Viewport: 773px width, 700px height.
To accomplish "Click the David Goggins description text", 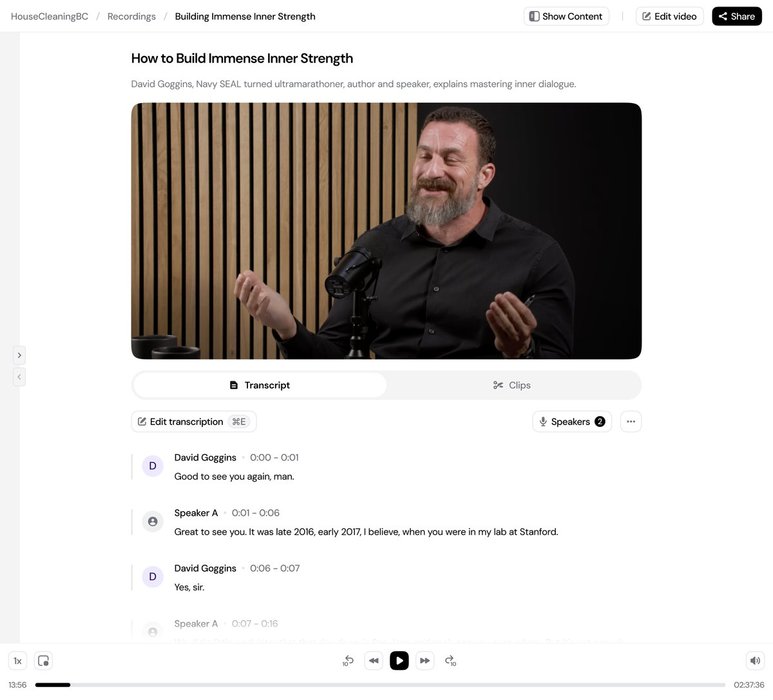I will point(353,84).
